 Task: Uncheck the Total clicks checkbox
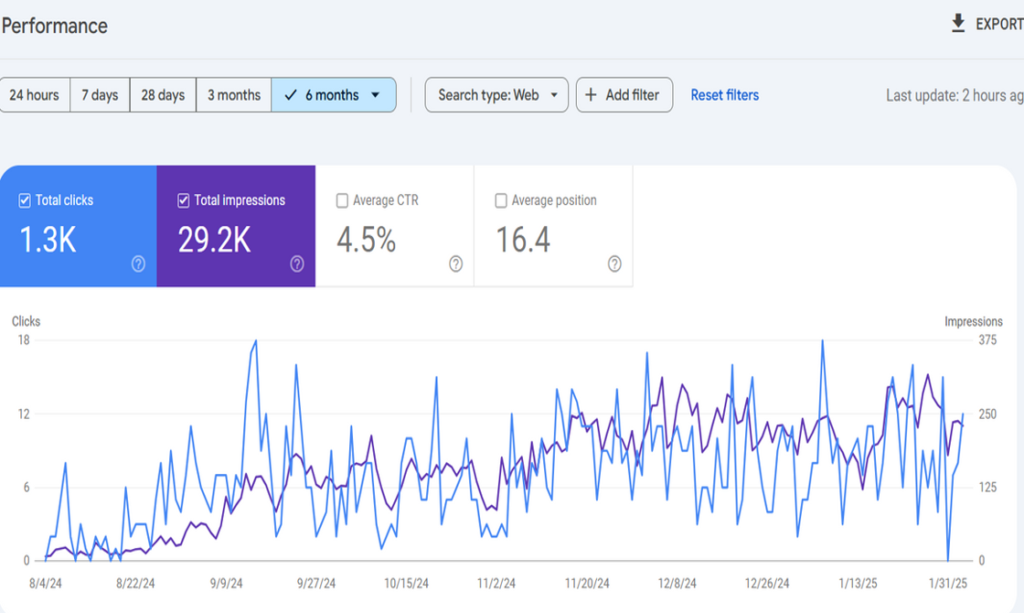[x=25, y=201]
